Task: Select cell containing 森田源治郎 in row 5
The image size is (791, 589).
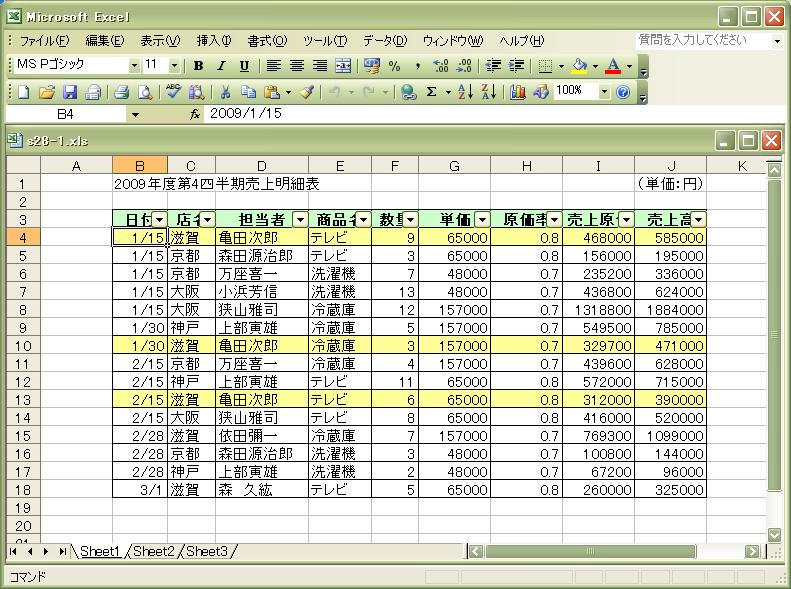Action: [x=262, y=256]
